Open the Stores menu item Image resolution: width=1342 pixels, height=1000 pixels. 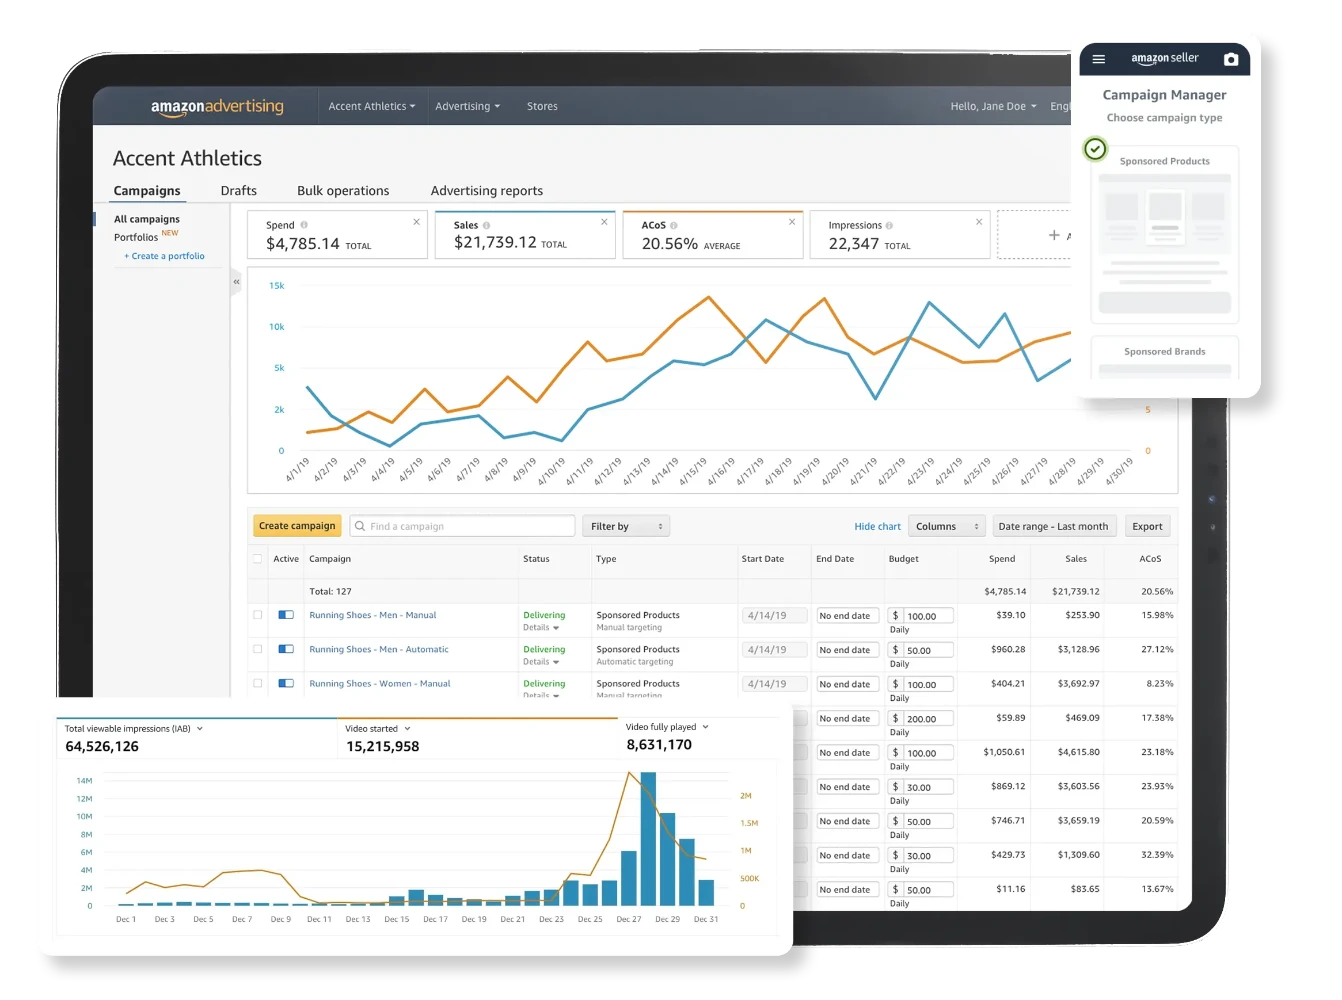click(x=542, y=106)
